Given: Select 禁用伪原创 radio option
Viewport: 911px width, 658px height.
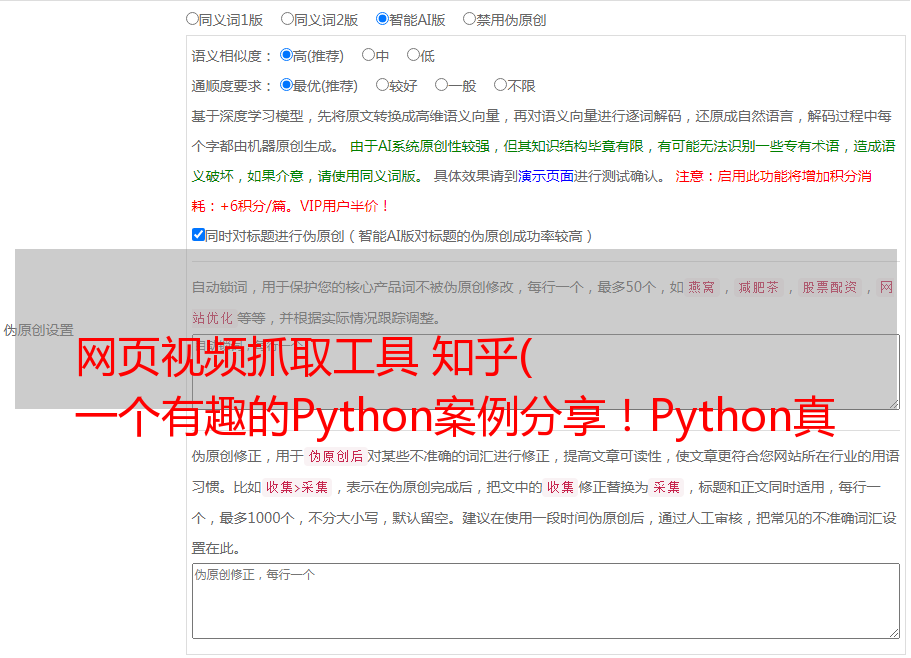Looking at the screenshot, I should 469,19.
